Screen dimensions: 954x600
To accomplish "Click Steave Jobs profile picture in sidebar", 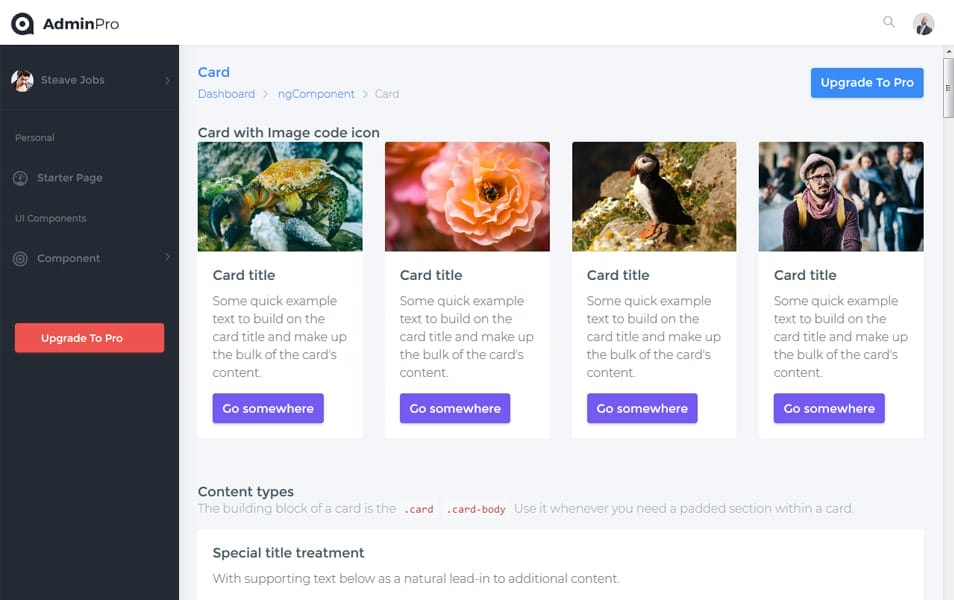I will (x=22, y=80).
